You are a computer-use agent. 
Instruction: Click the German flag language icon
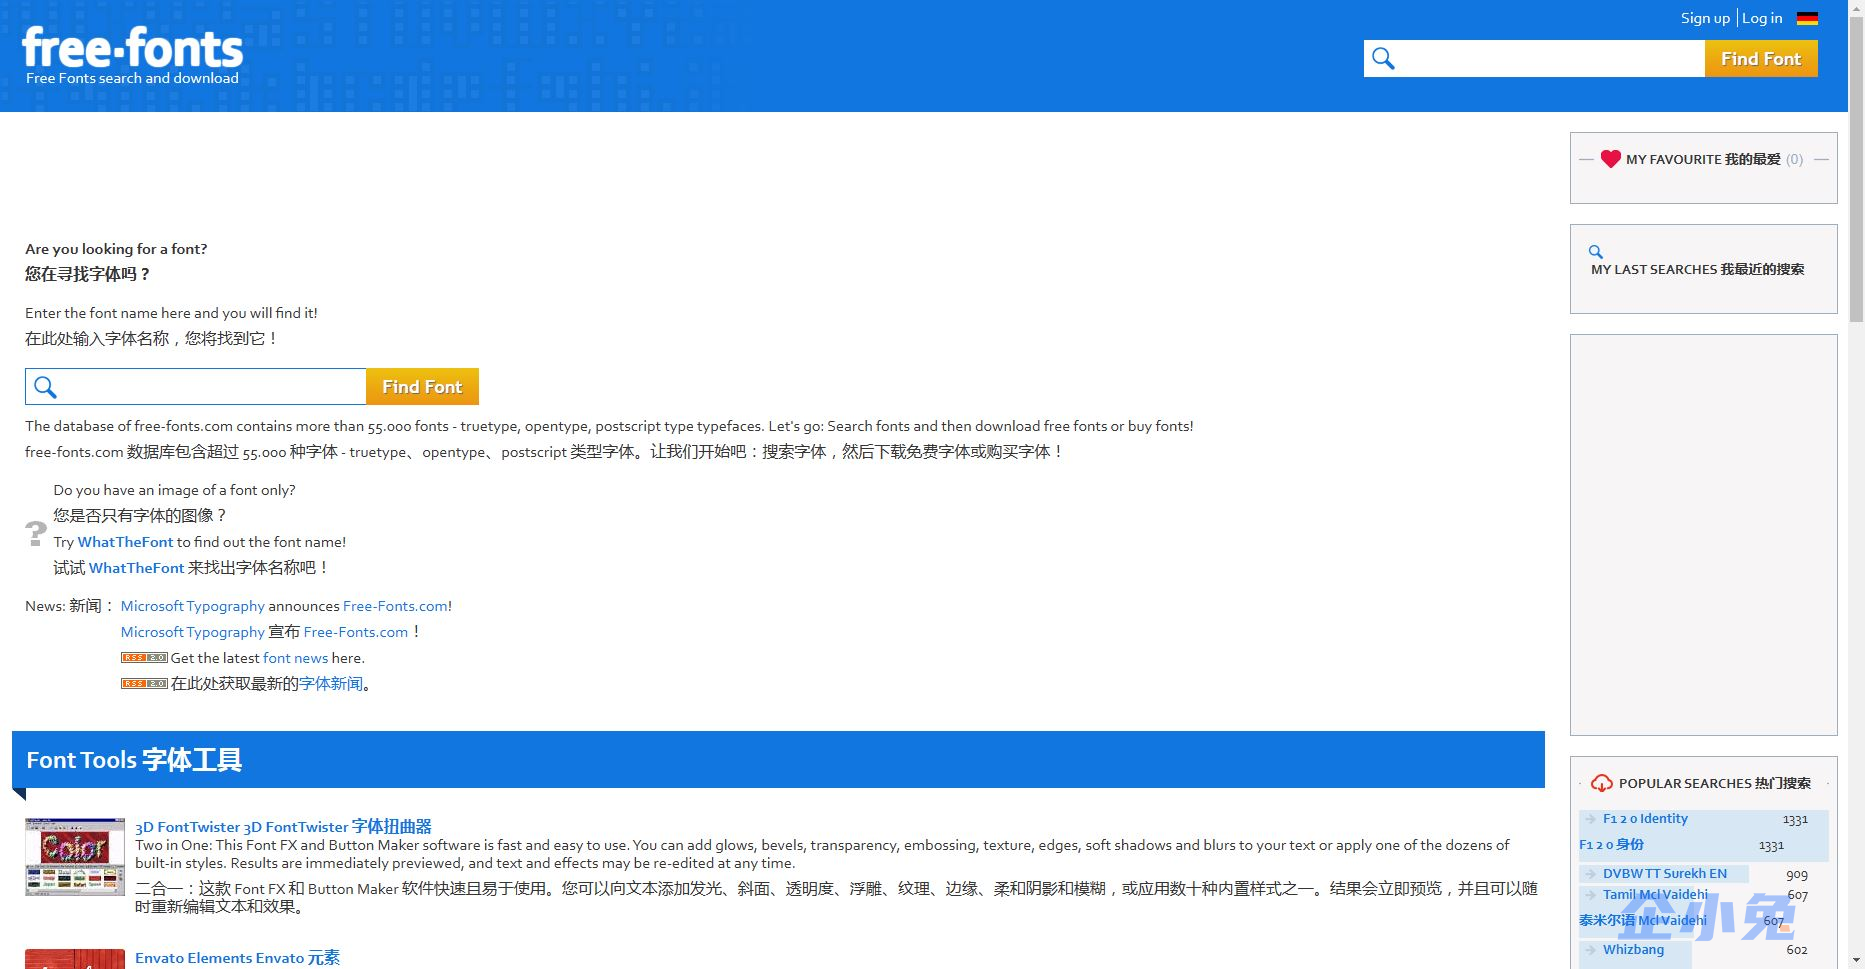tap(1807, 18)
